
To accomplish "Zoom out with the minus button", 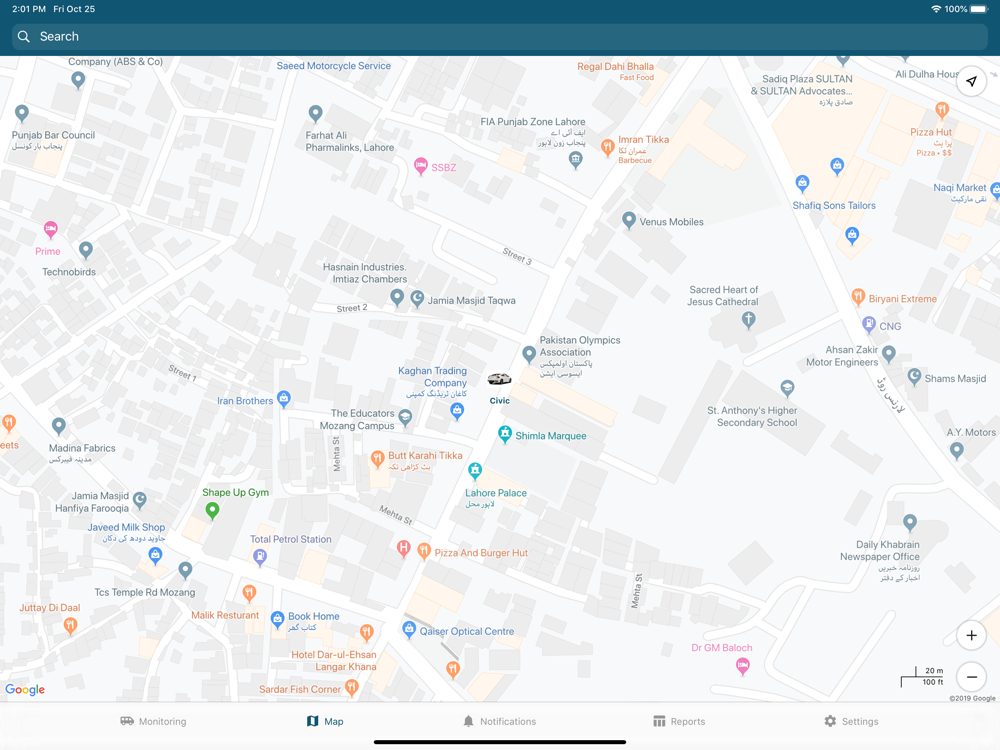I will (x=971, y=677).
